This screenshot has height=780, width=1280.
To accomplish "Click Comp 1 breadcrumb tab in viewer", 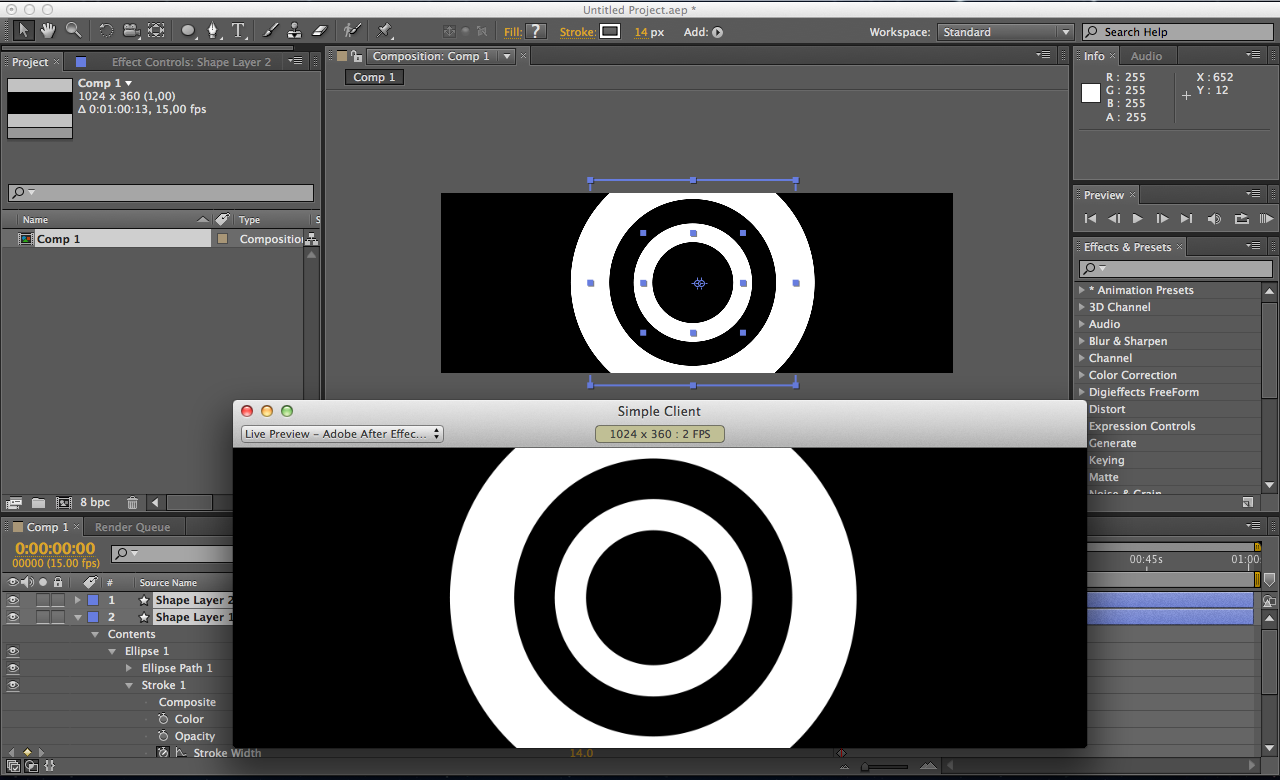I will click(374, 77).
